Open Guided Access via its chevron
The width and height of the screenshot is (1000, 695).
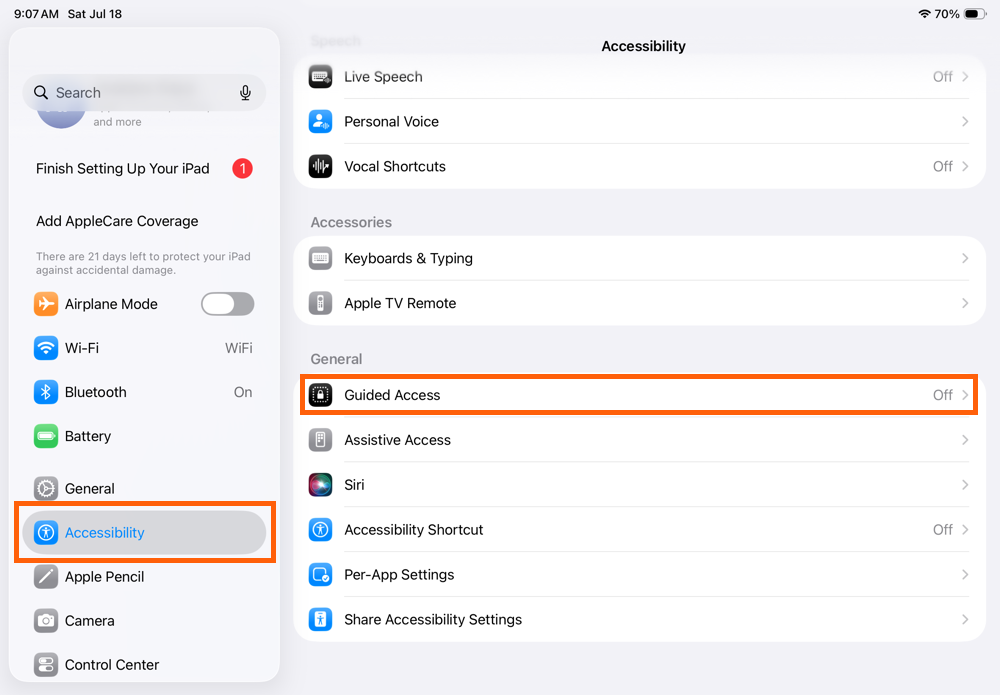[x=965, y=395]
